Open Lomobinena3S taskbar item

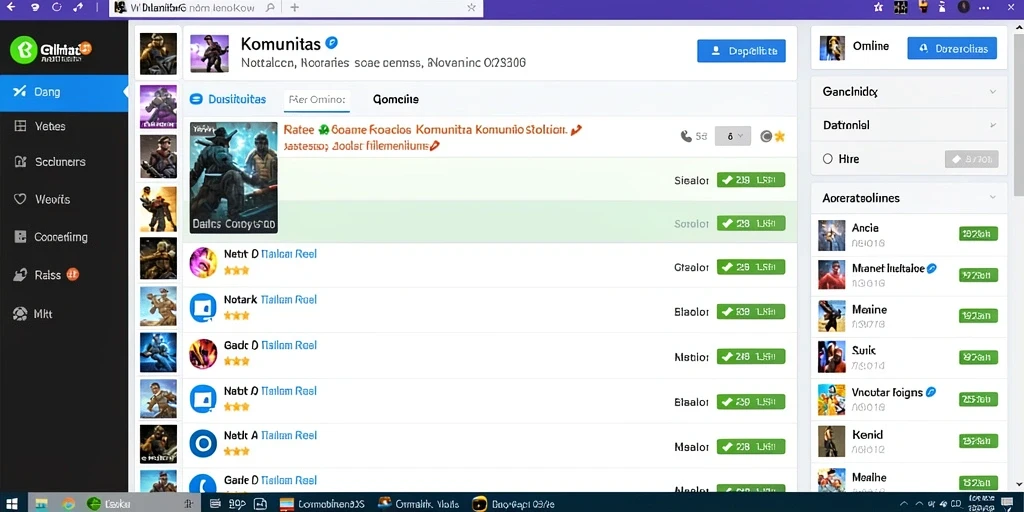tap(321, 504)
